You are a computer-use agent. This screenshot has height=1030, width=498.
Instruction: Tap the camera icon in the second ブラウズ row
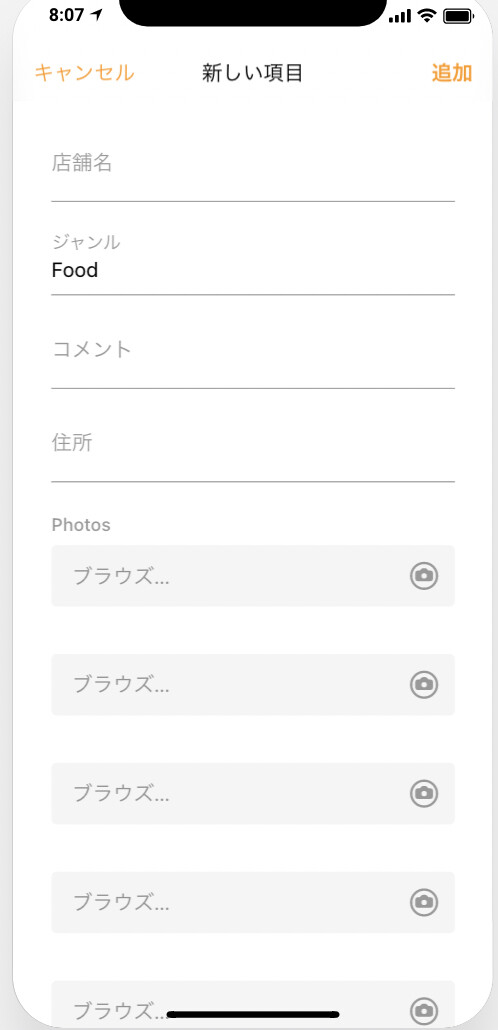[x=424, y=684]
